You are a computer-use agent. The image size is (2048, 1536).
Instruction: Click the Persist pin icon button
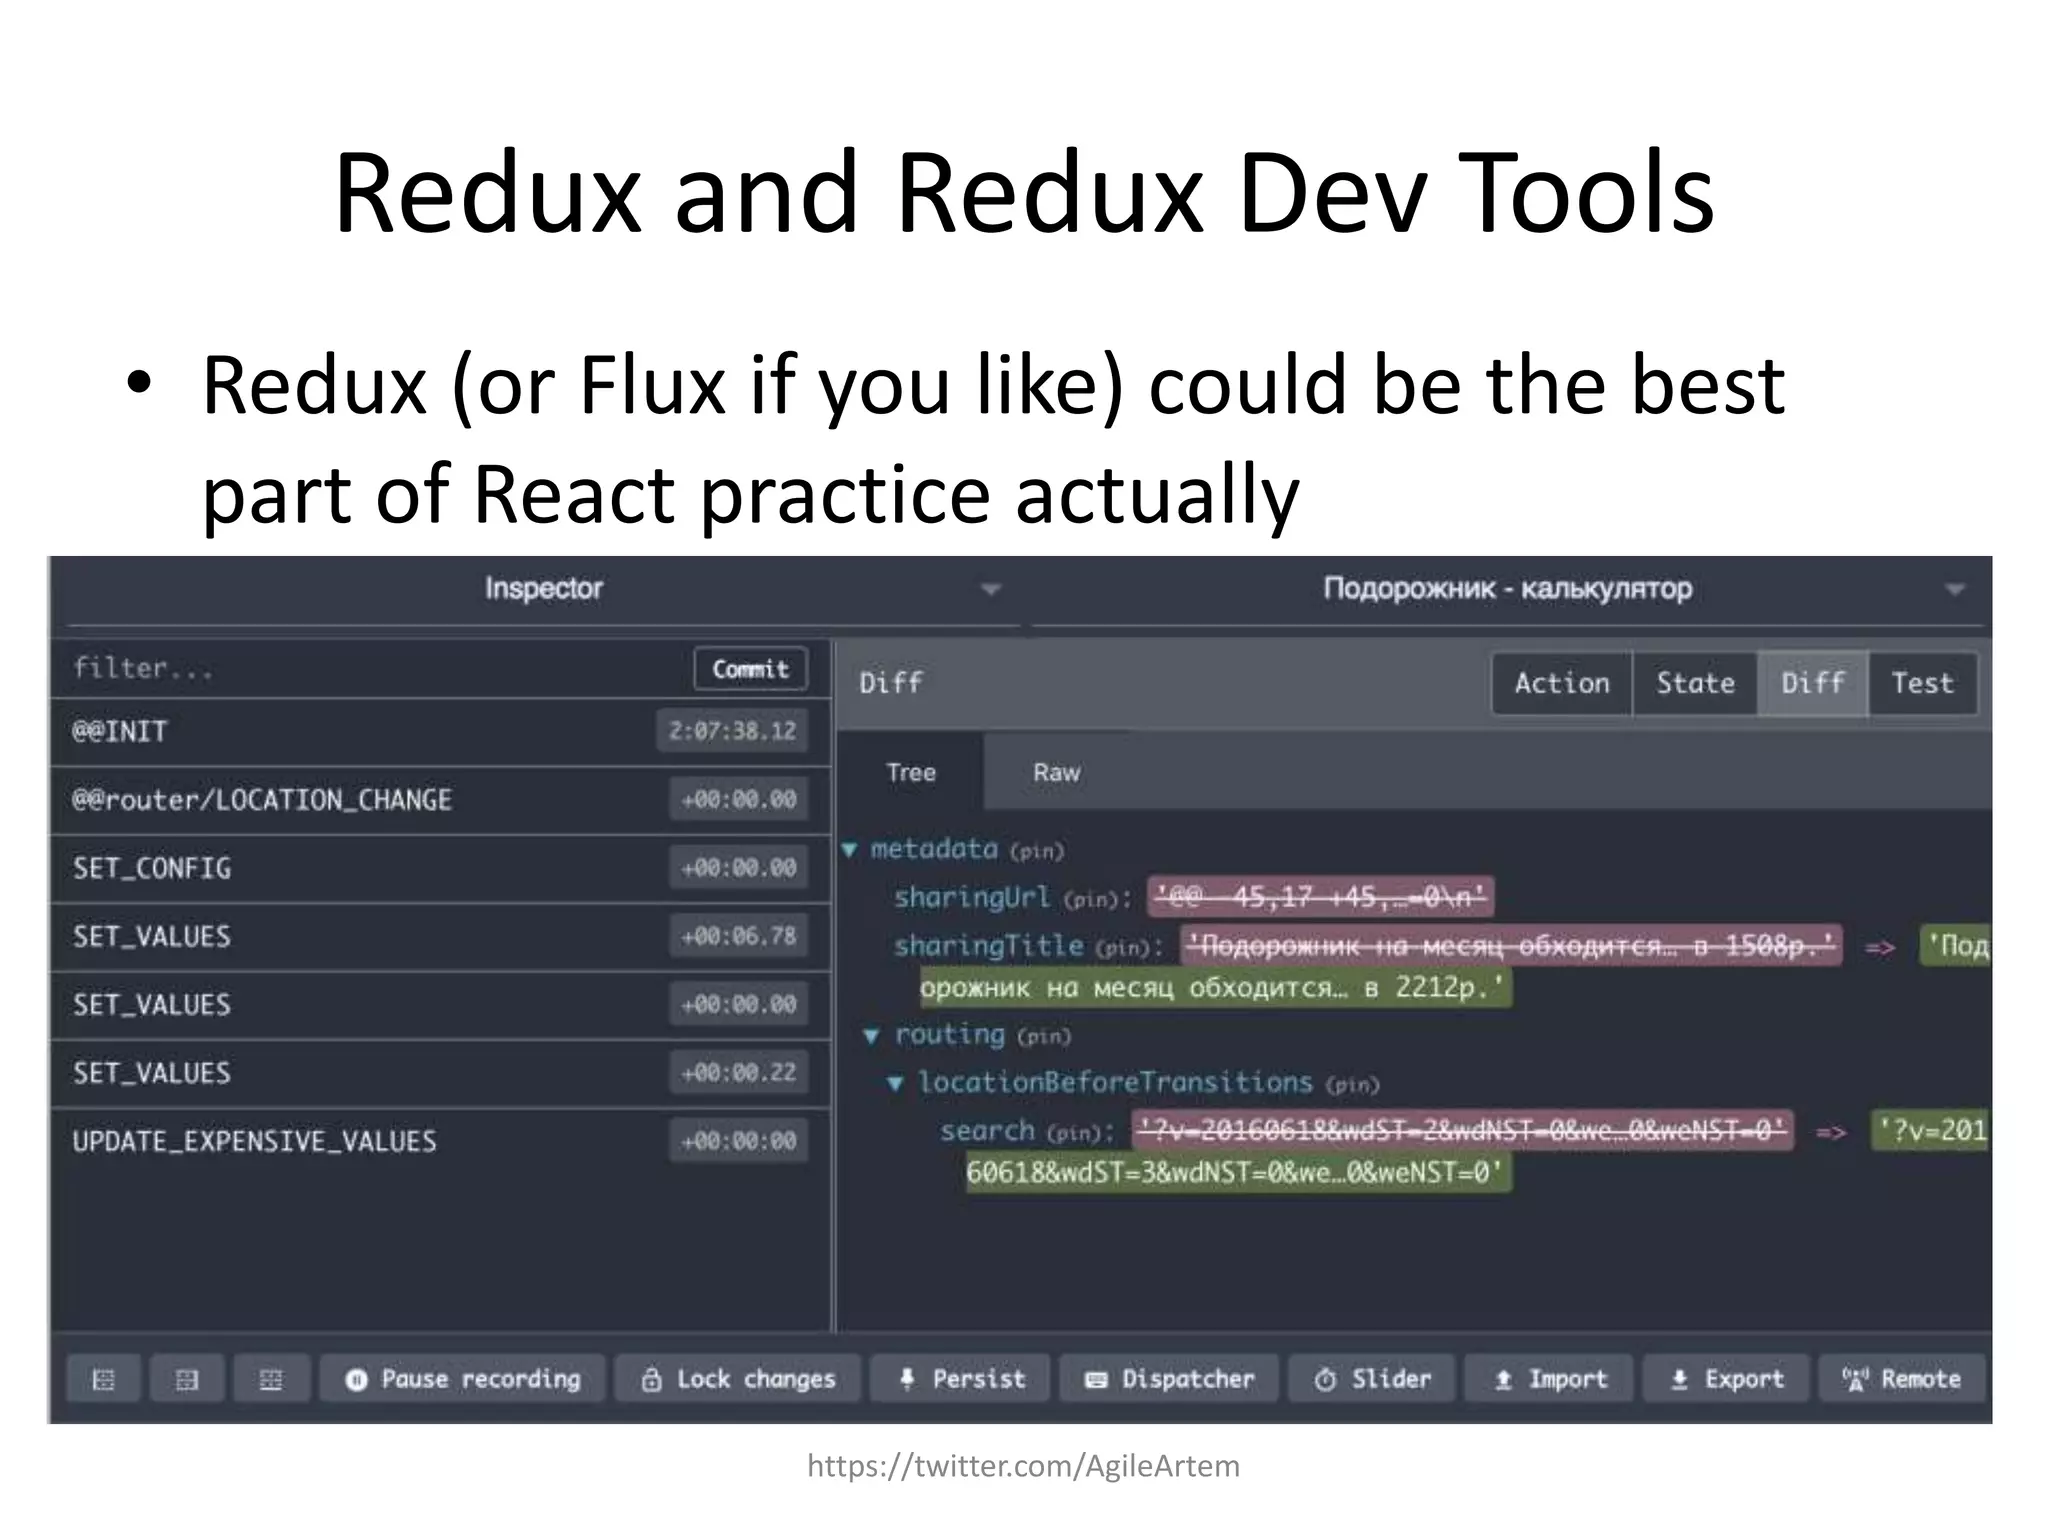pos(961,1380)
